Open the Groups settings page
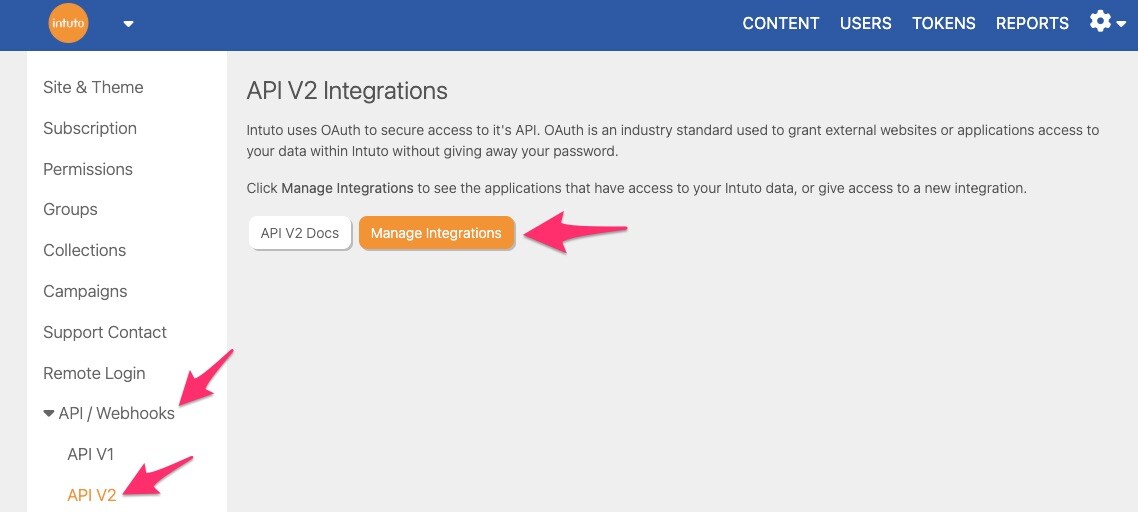The height and width of the screenshot is (512, 1138). click(70, 209)
